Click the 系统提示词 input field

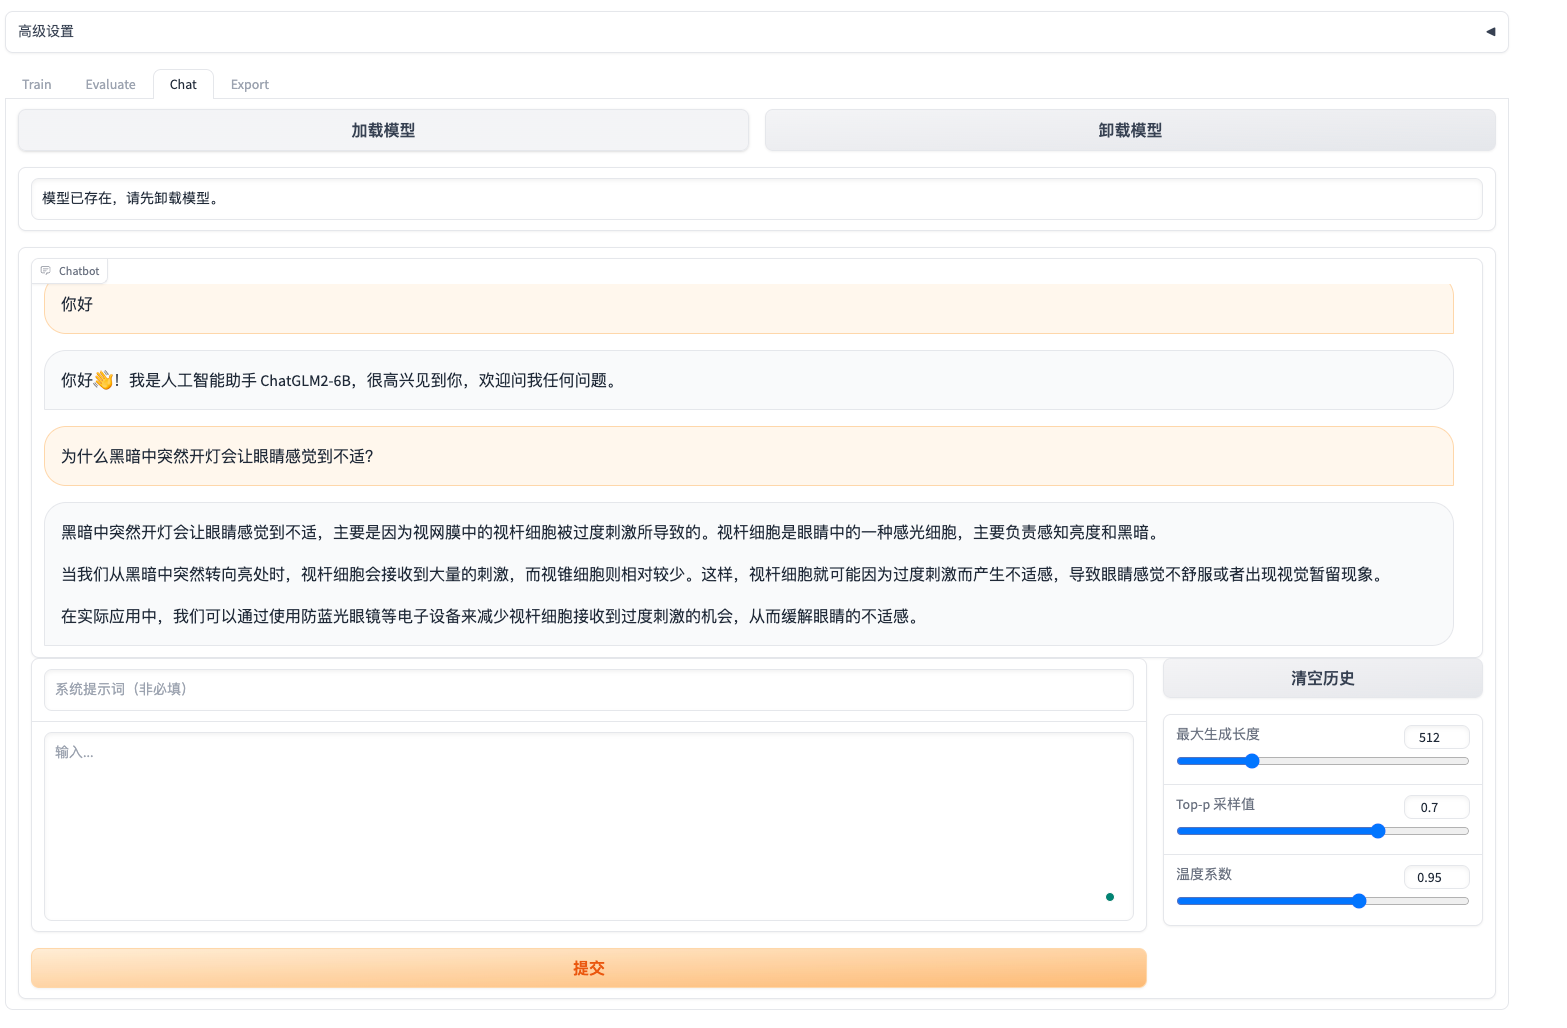pyautogui.click(x=588, y=690)
